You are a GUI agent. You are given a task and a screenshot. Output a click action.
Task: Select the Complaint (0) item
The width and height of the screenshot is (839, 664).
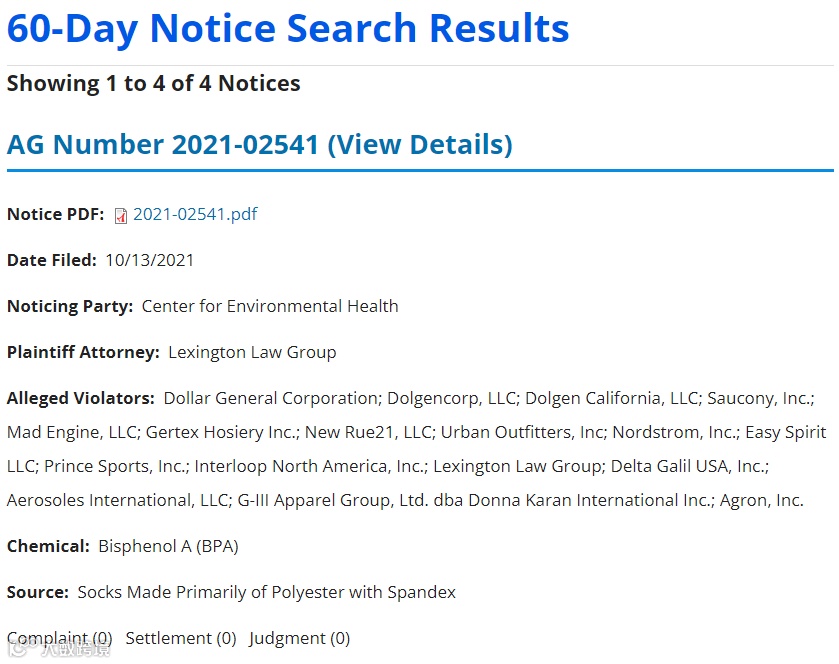pyautogui.click(x=60, y=638)
